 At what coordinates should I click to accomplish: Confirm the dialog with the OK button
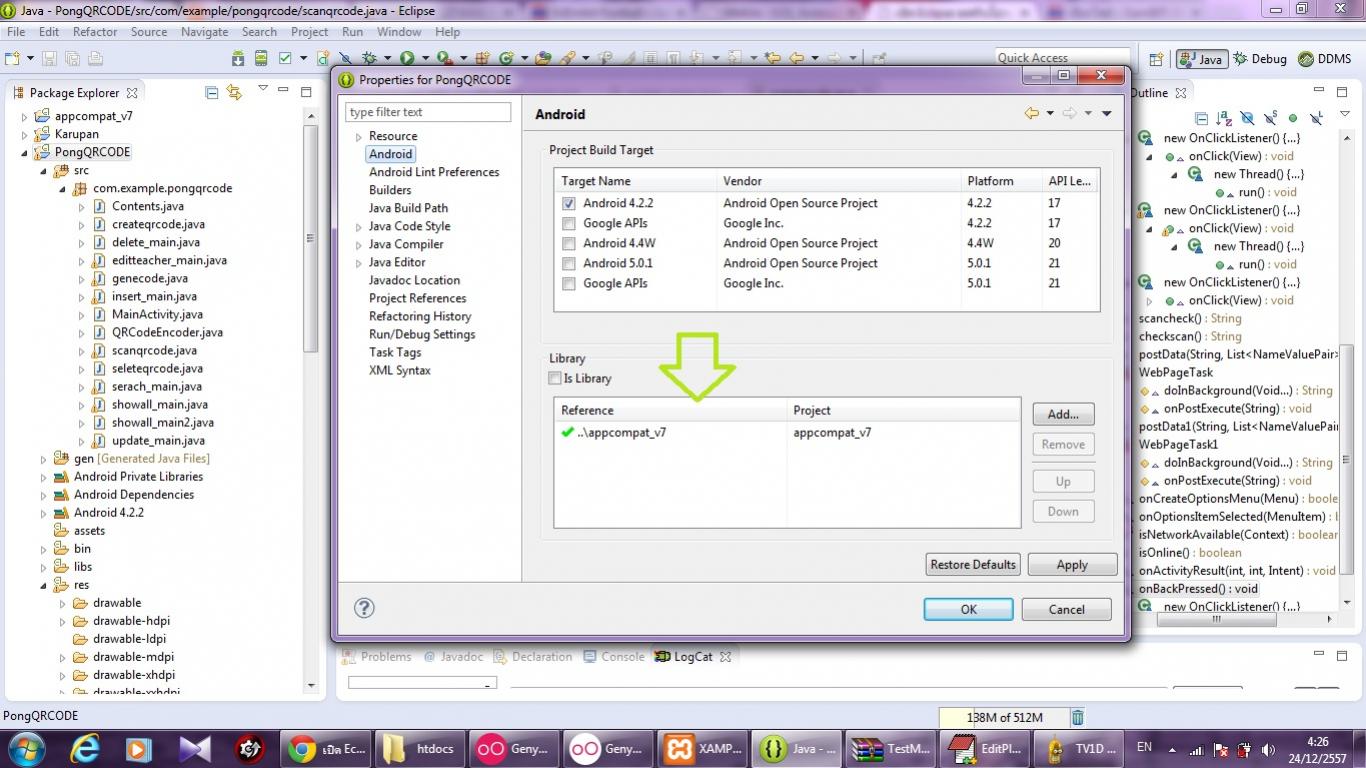tap(968, 609)
